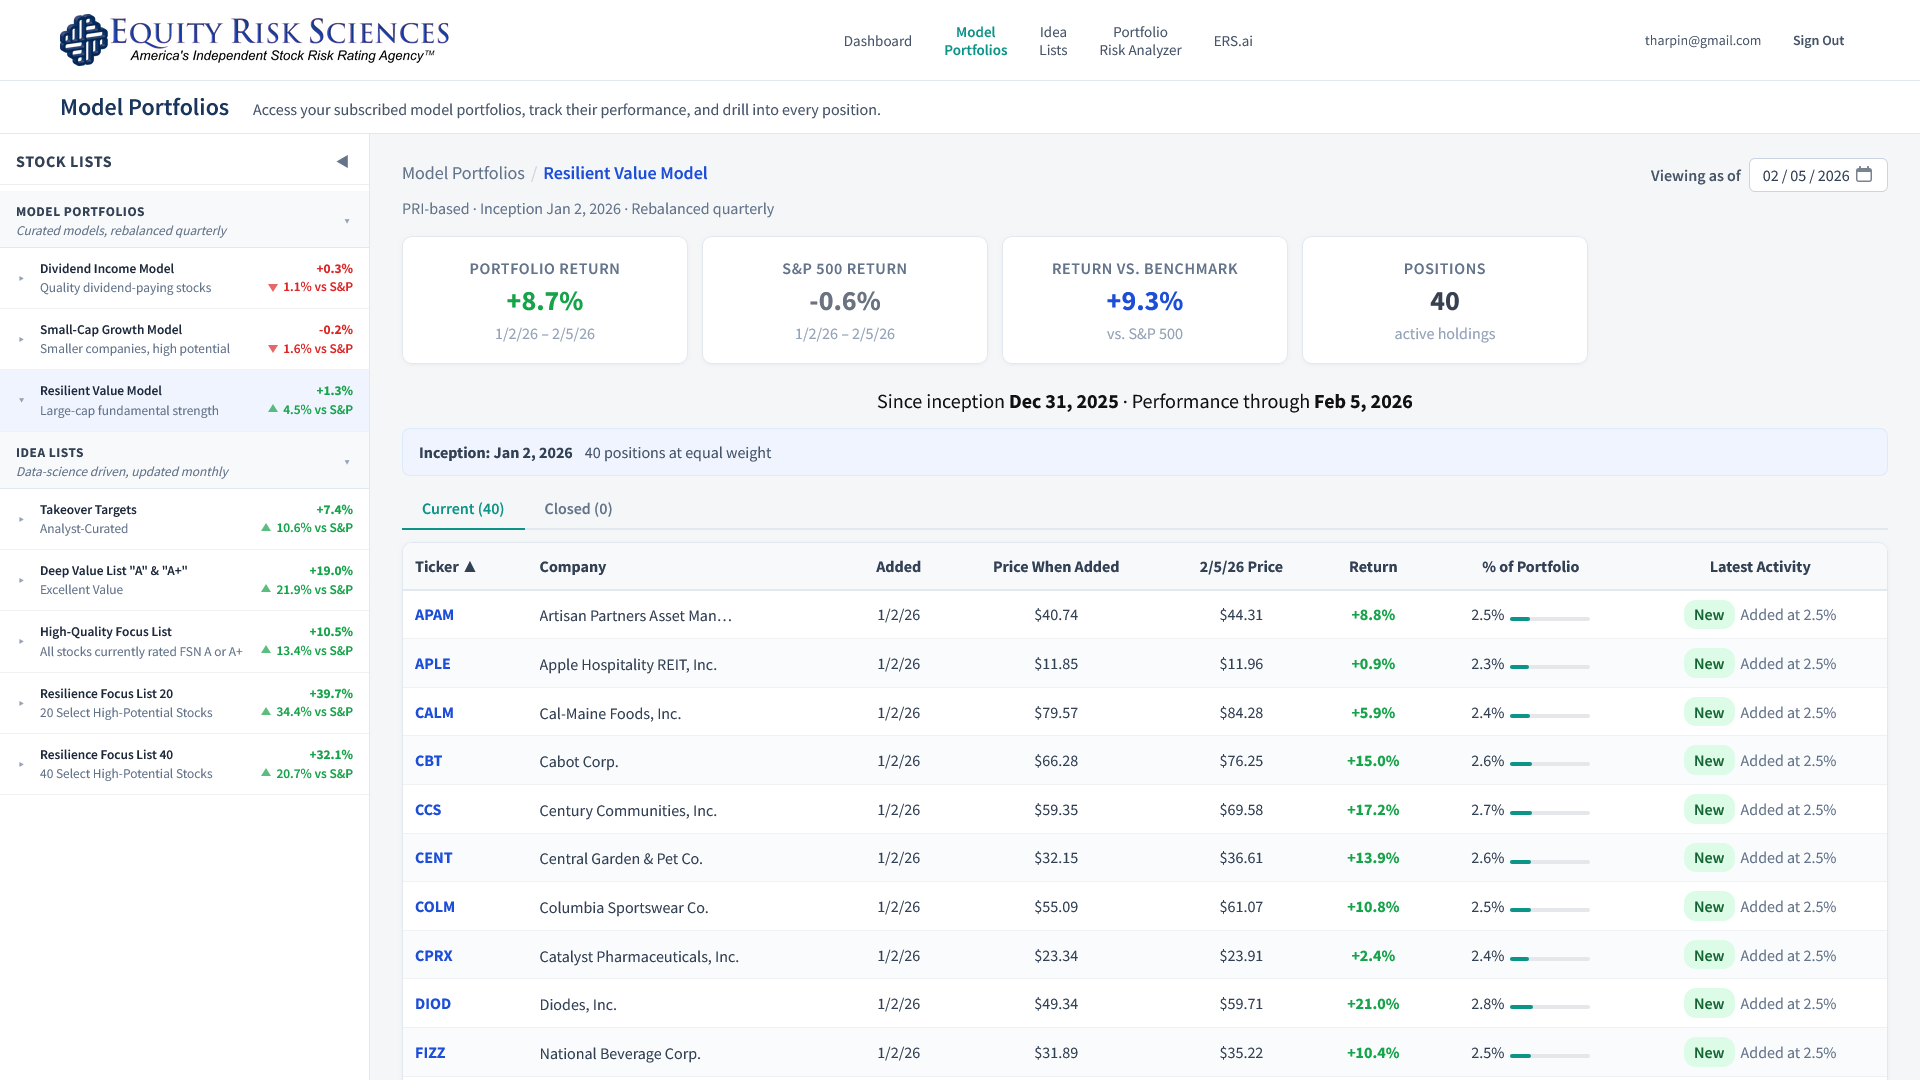This screenshot has width=1920, height=1080.
Task: Click Model Portfolios breadcrumb link
Action: click(x=463, y=173)
